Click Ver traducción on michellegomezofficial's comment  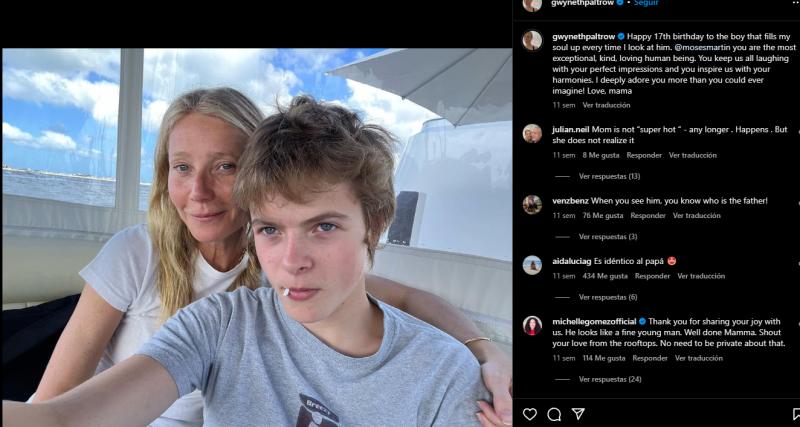[700, 358]
